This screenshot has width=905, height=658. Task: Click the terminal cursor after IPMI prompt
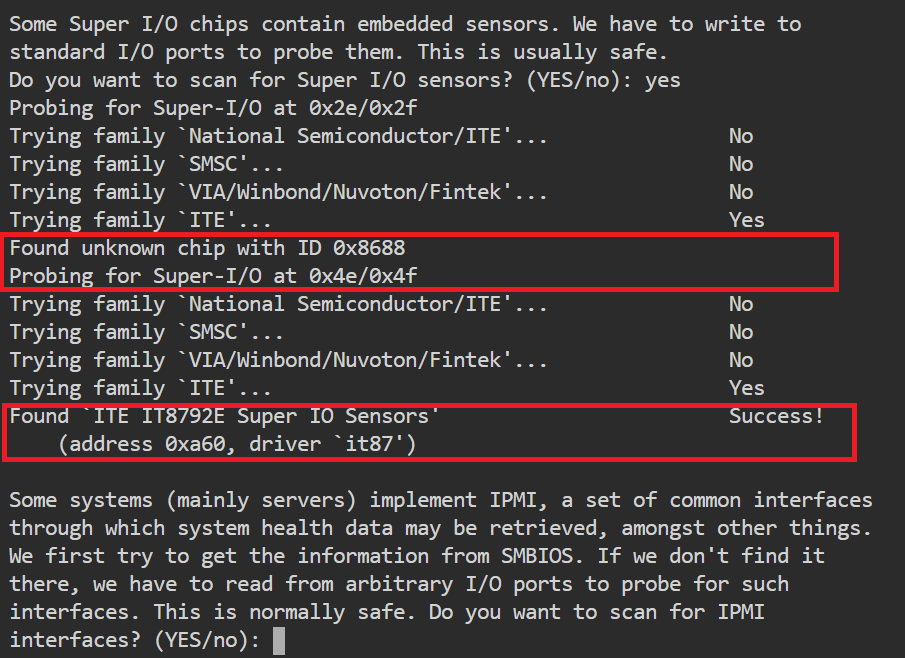pos(279,641)
